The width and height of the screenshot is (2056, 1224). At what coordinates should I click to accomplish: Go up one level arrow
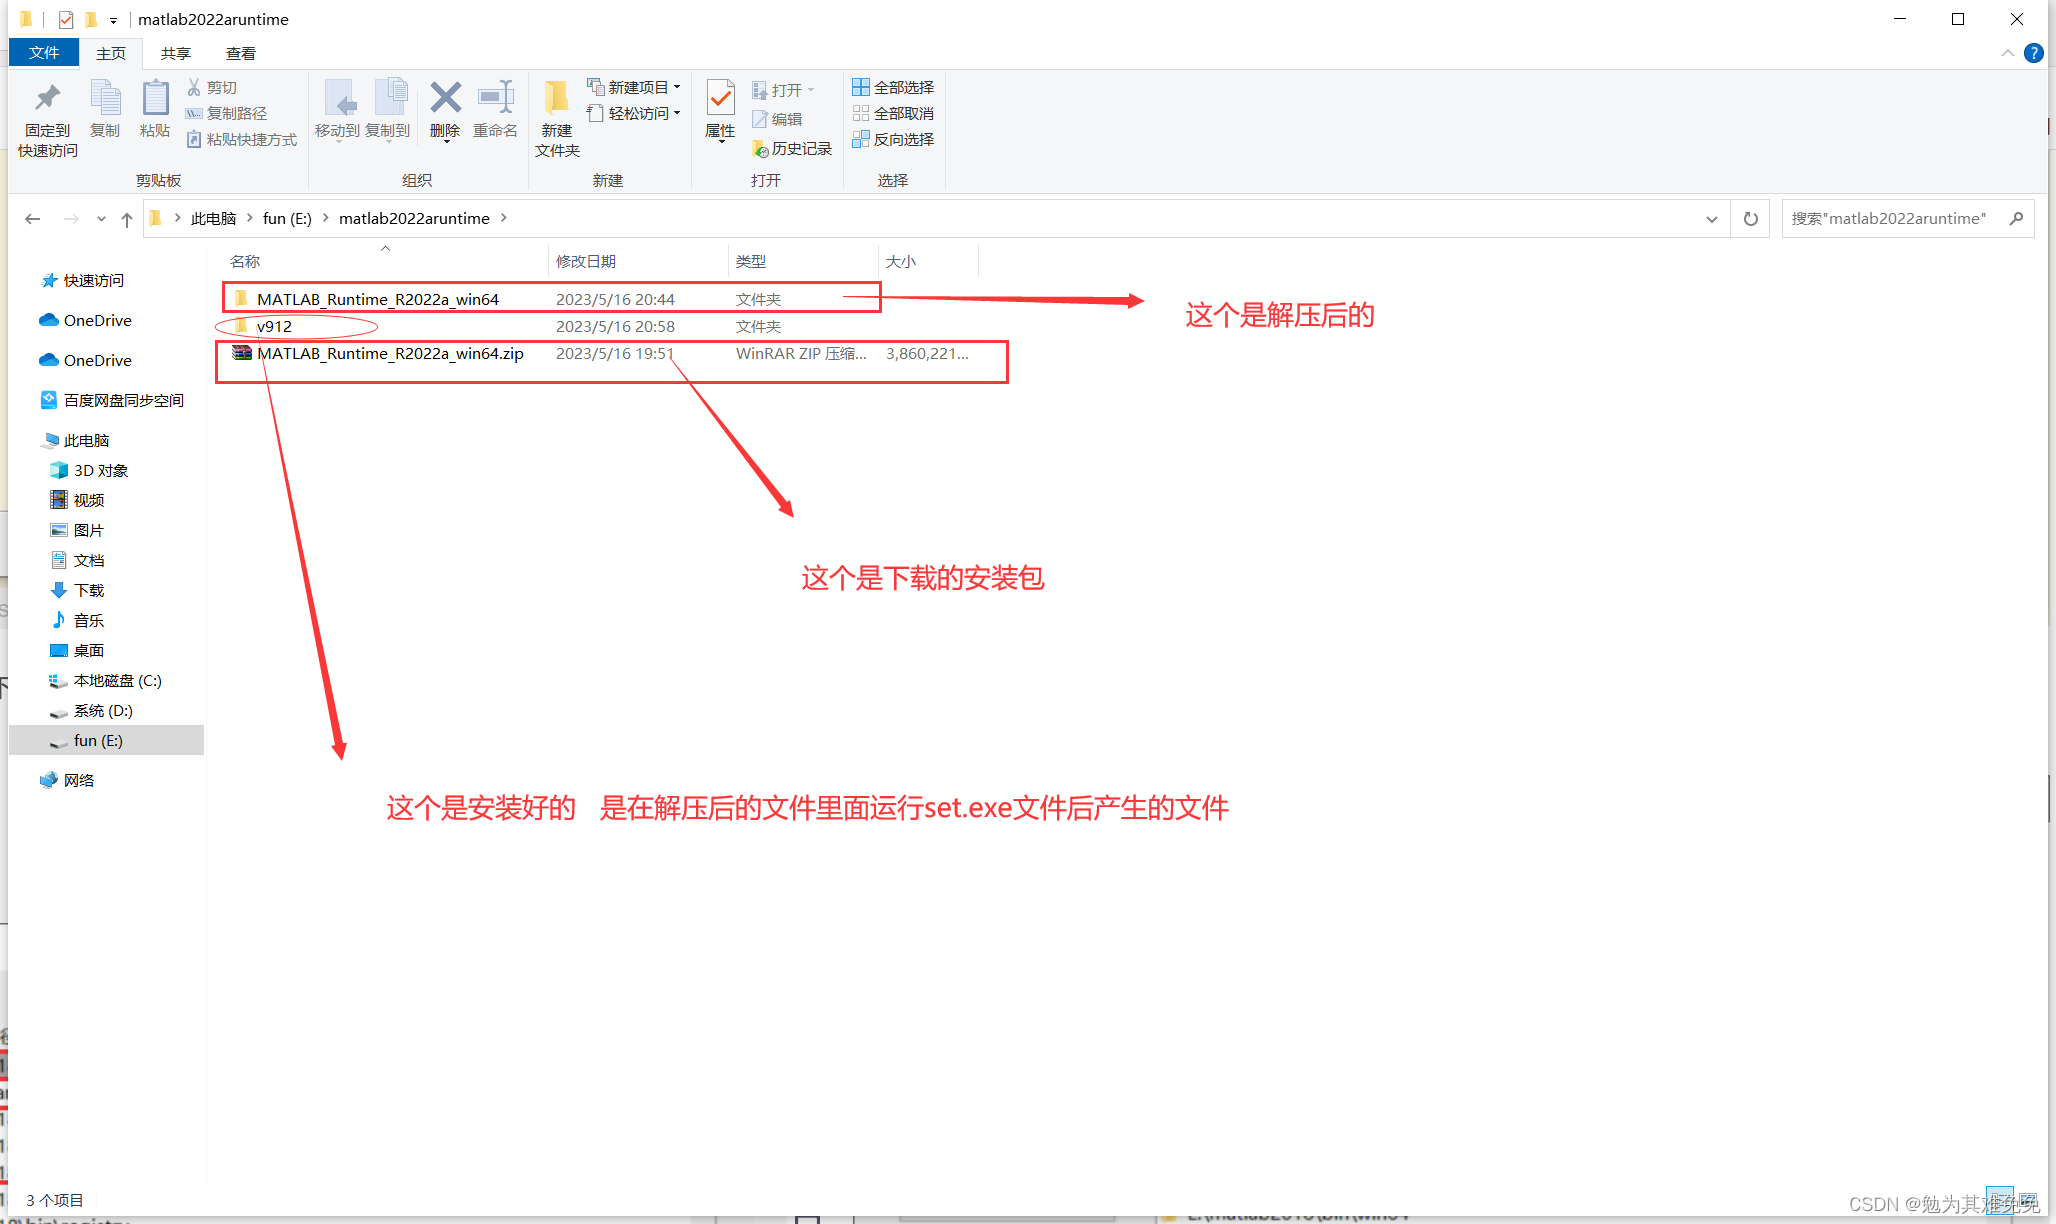point(126,219)
